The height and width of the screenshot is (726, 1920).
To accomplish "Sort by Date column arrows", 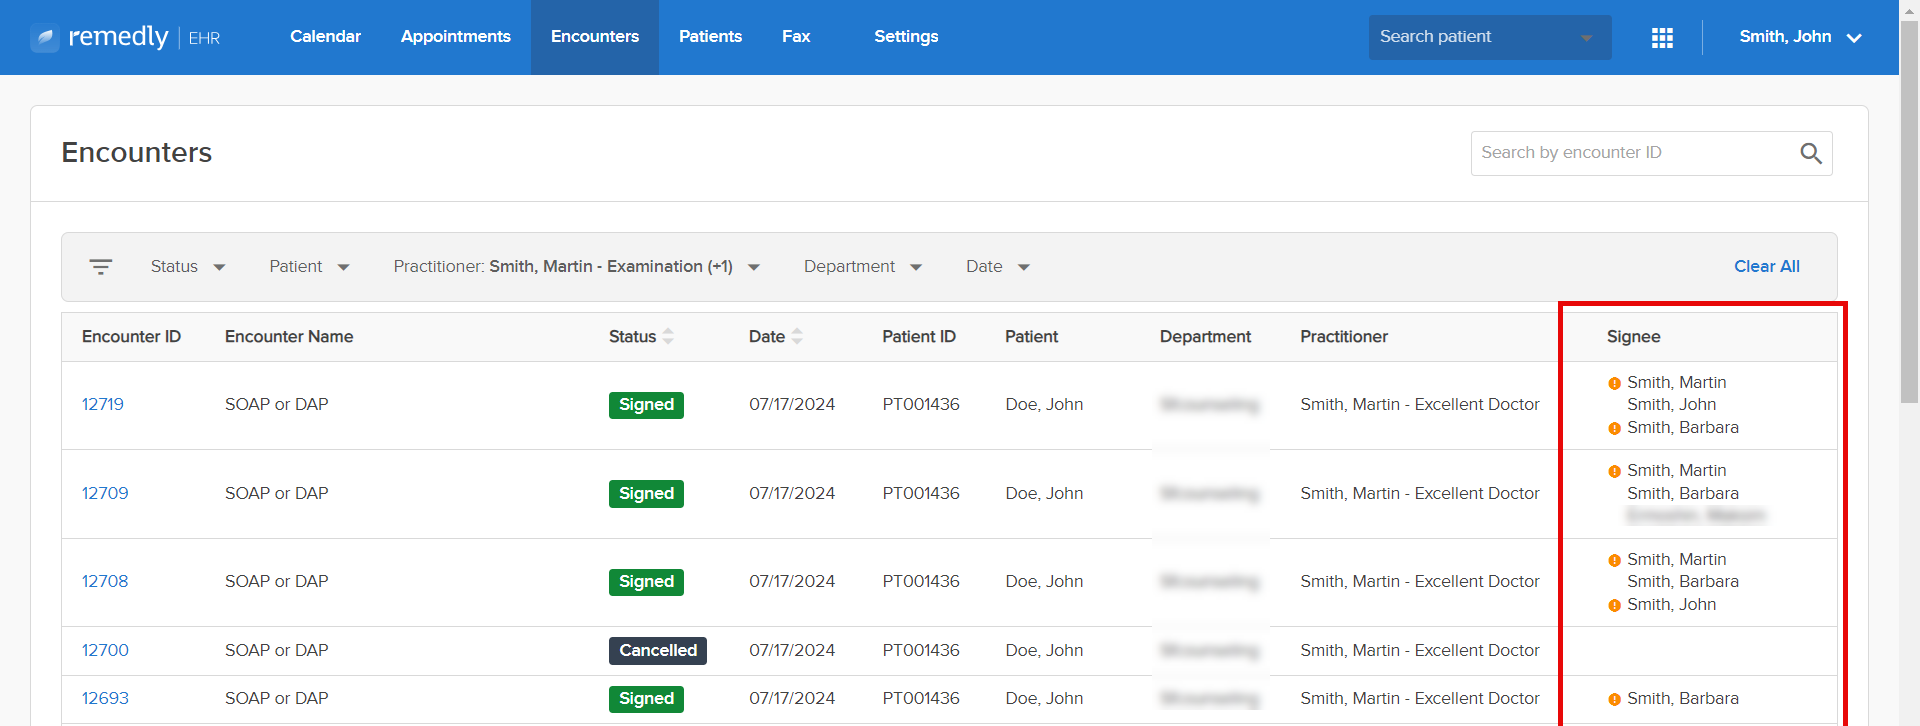I will click(x=797, y=337).
